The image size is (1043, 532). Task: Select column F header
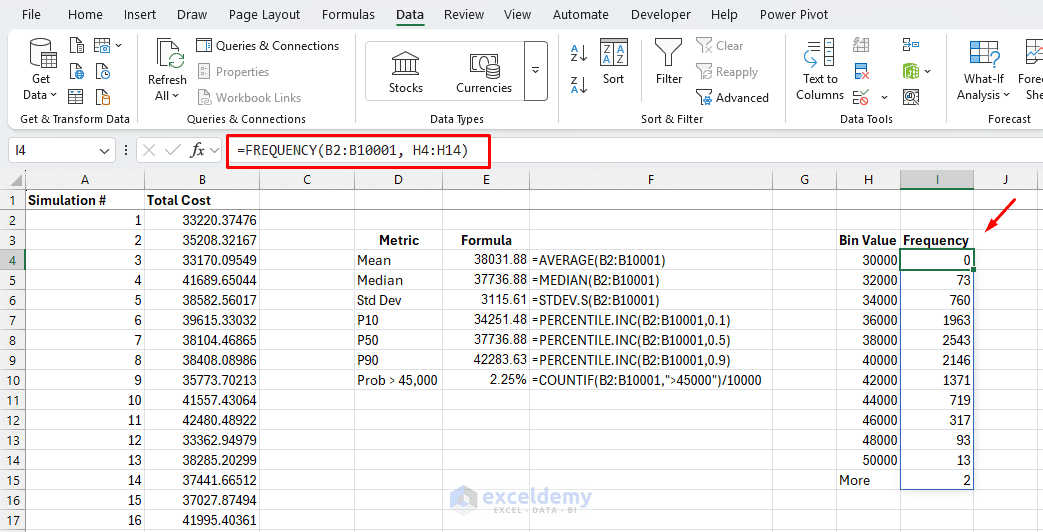point(651,180)
